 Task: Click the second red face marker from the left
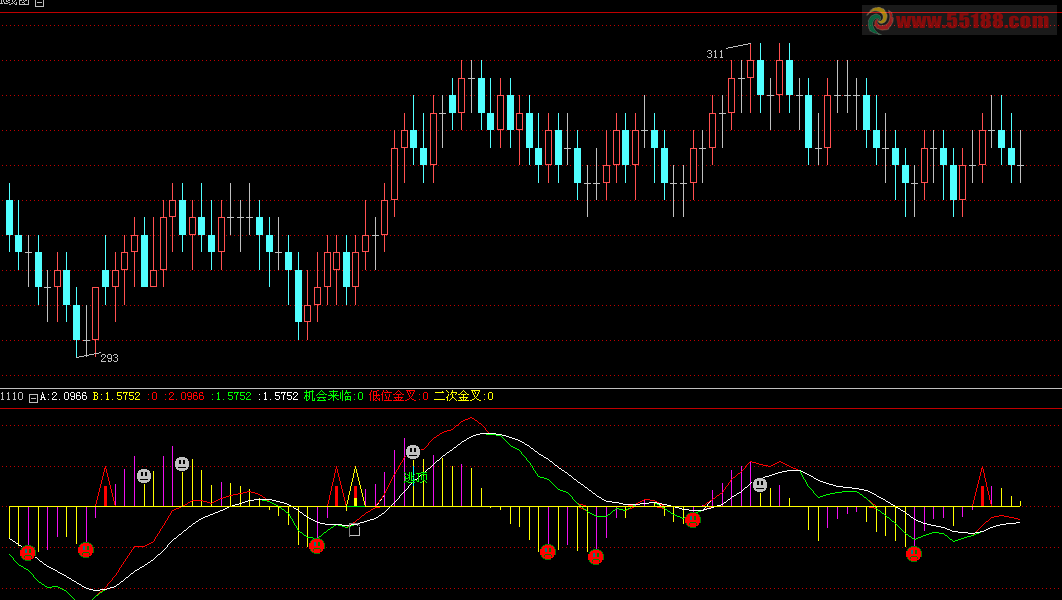(85, 549)
